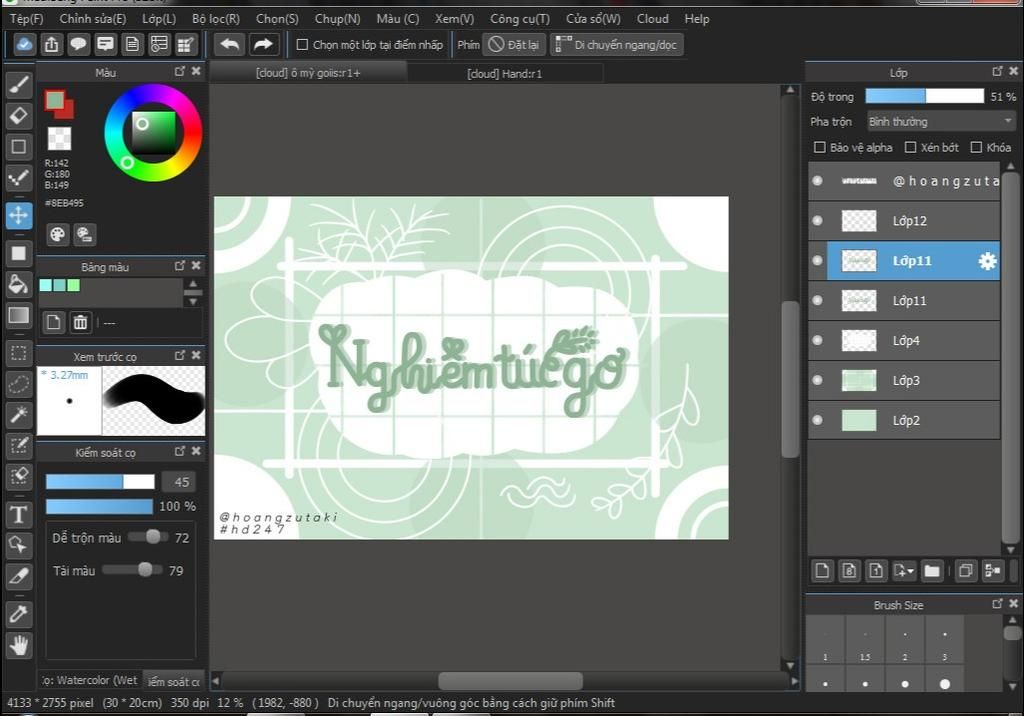Select the Fill rectangle tool

pyautogui.click(x=19, y=253)
